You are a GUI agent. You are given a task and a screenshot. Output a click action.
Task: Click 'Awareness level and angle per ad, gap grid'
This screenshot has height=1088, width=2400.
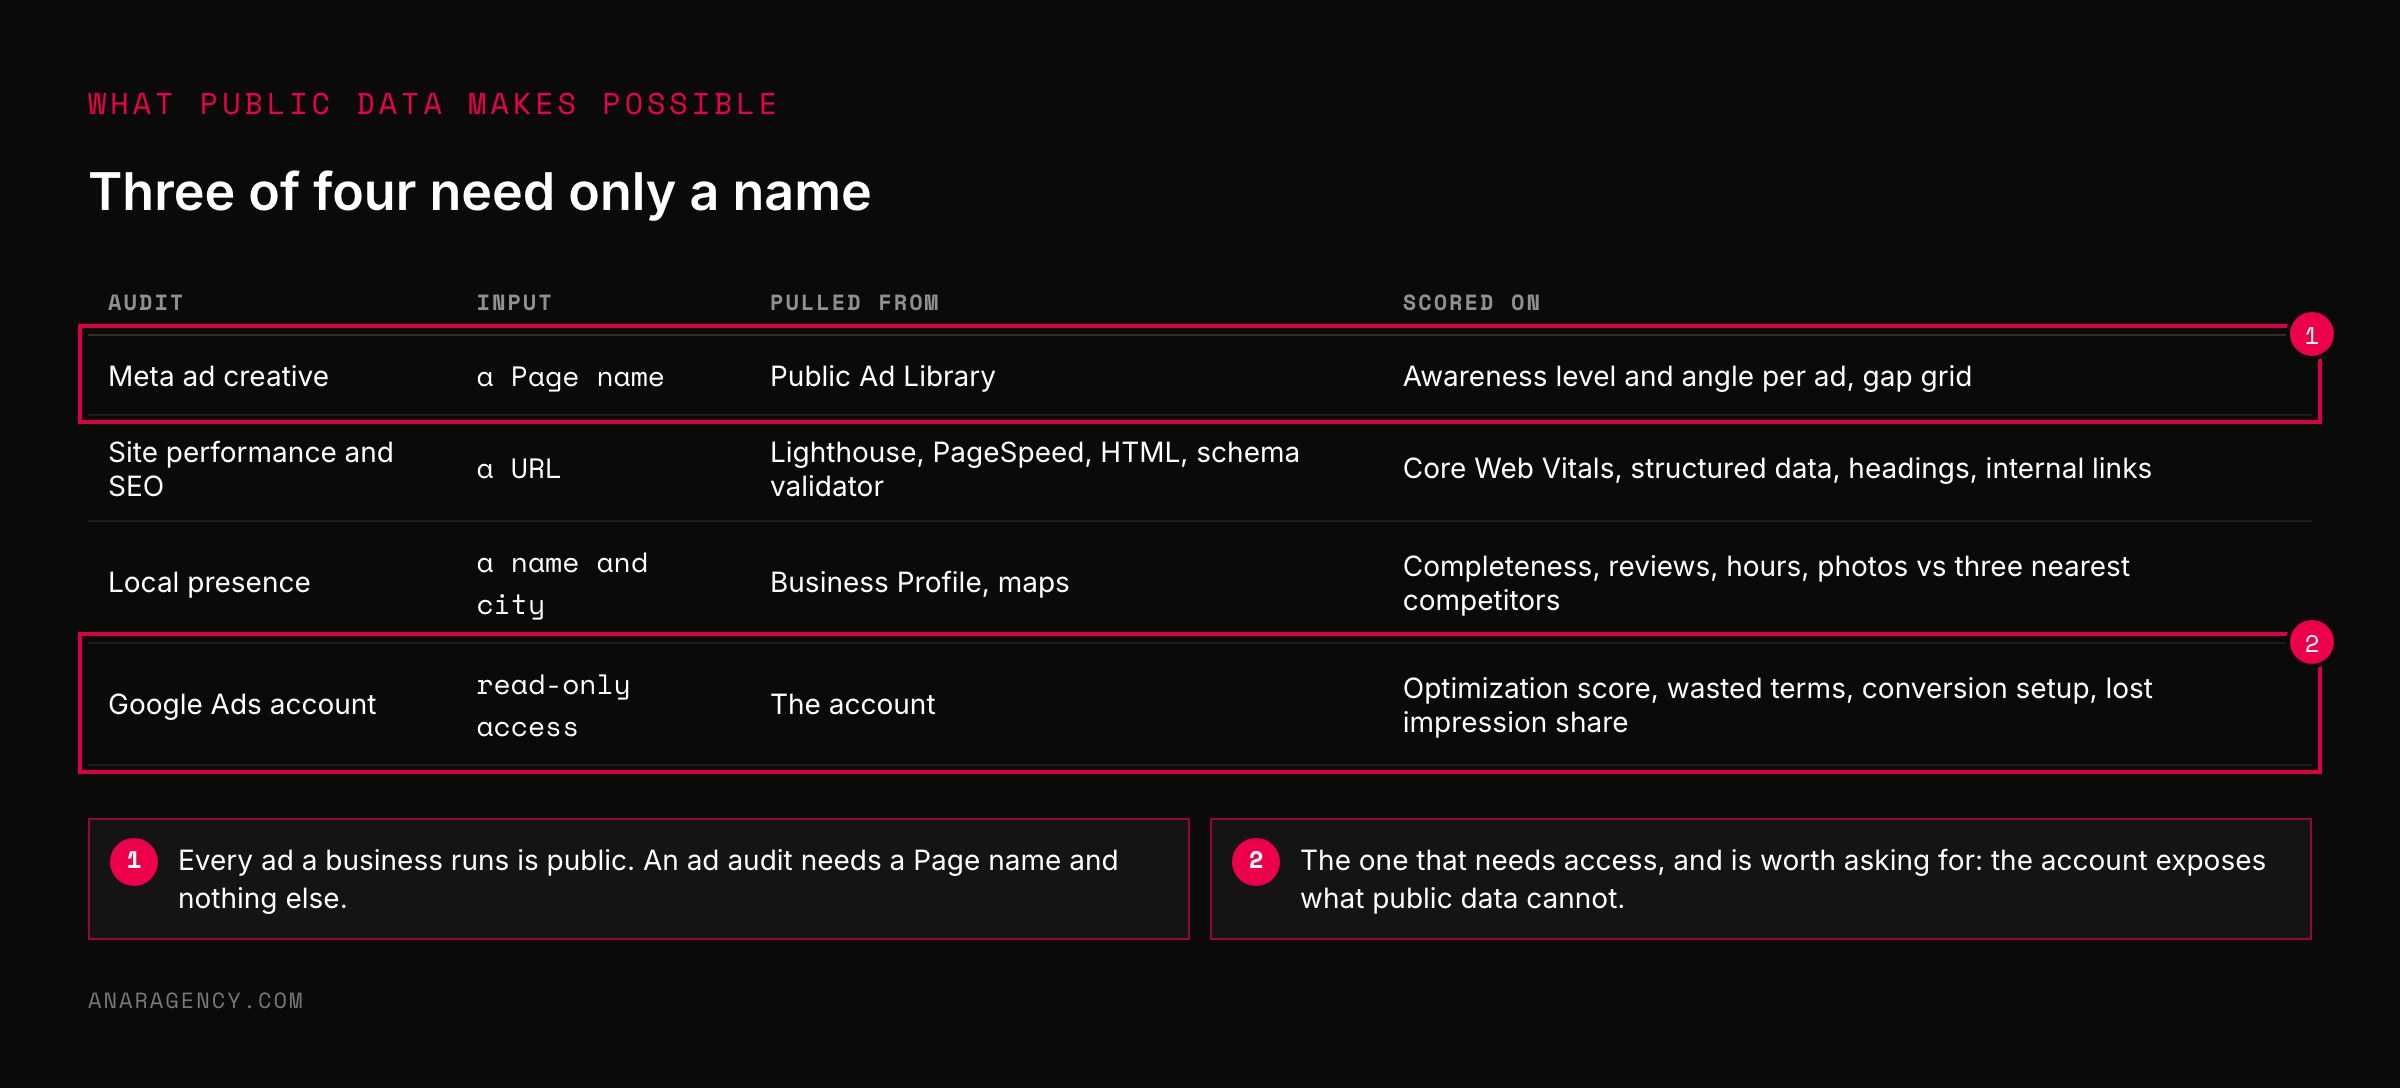pyautogui.click(x=1687, y=376)
